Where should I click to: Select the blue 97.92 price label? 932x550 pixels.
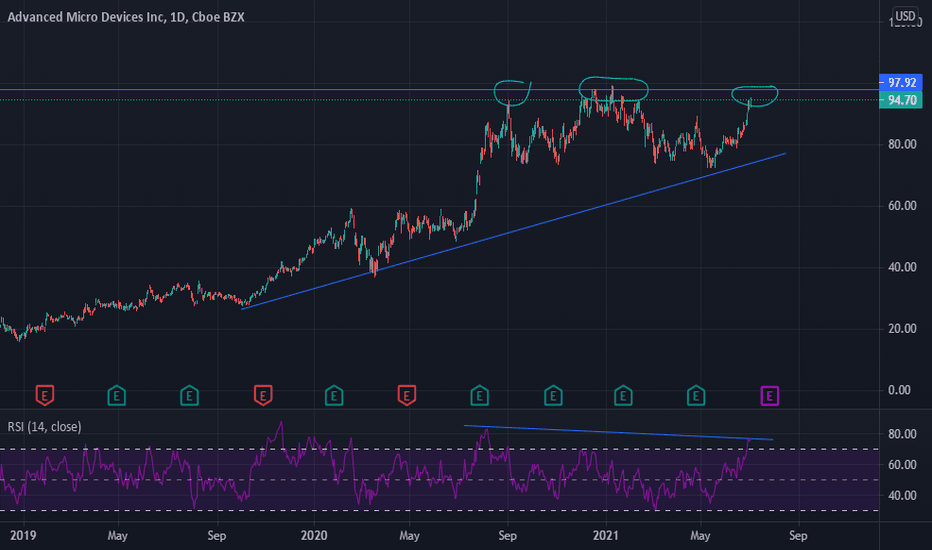click(x=900, y=82)
